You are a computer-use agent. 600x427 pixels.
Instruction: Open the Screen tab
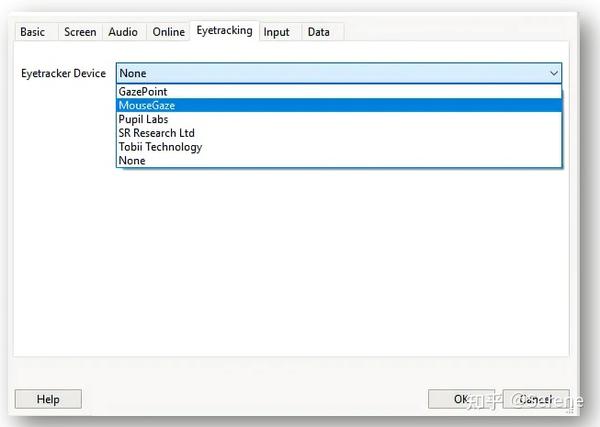(x=80, y=32)
